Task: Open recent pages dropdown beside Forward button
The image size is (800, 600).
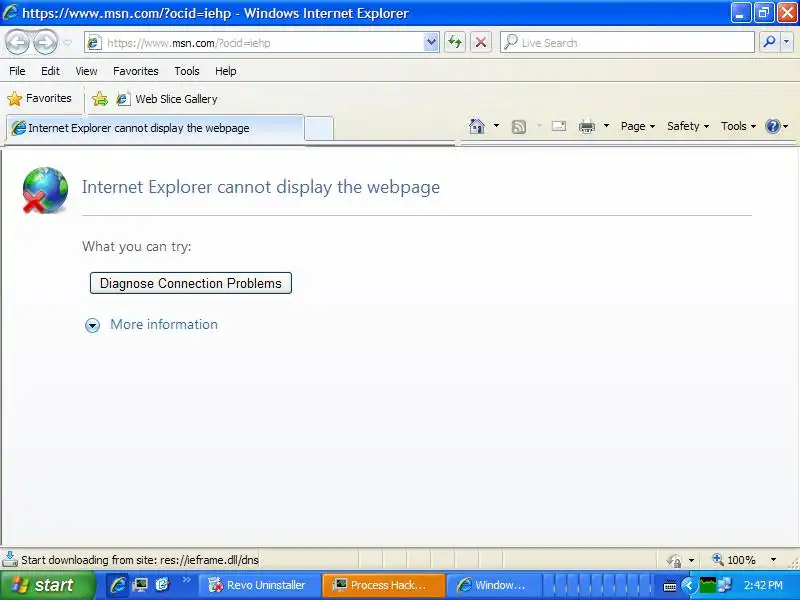Action: click(x=67, y=43)
